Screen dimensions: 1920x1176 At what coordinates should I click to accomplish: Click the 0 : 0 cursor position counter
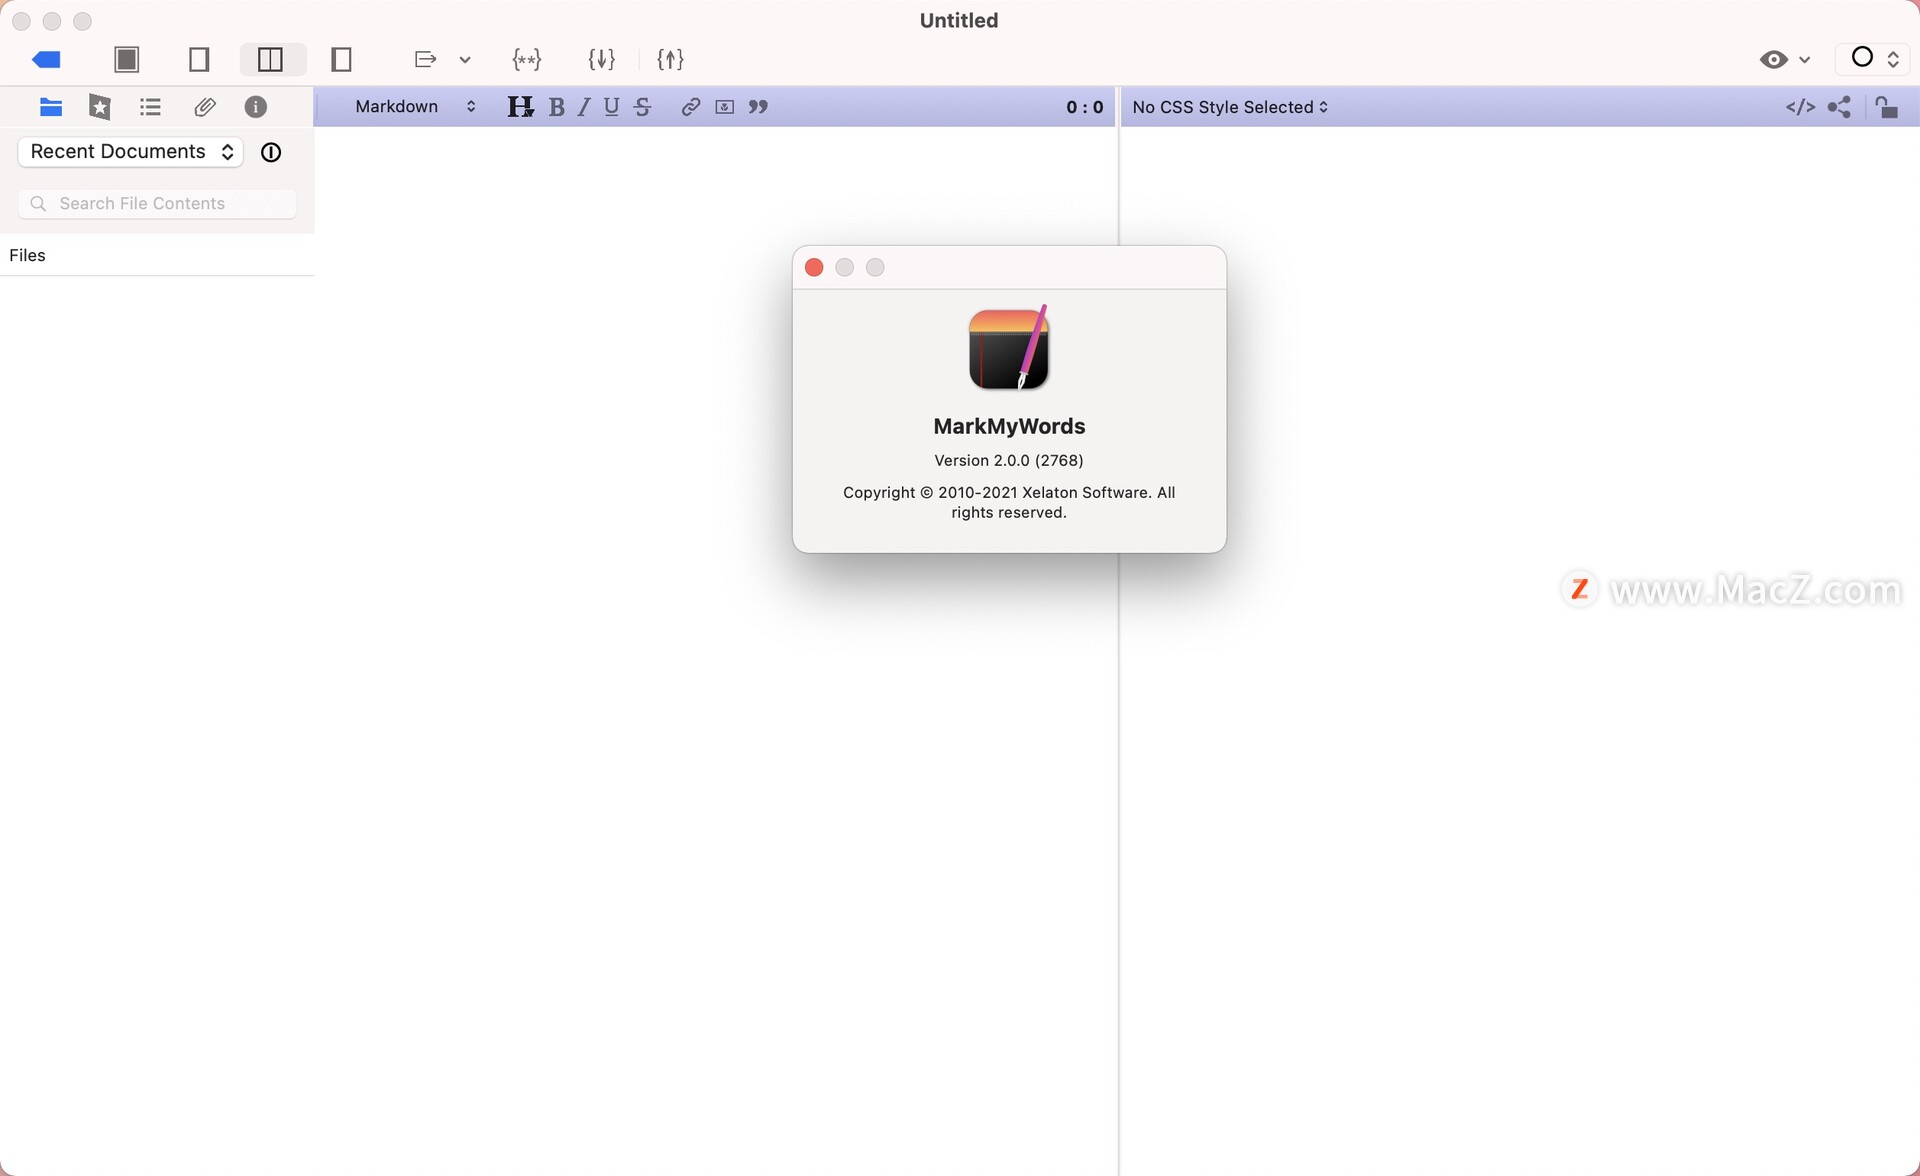tap(1085, 107)
